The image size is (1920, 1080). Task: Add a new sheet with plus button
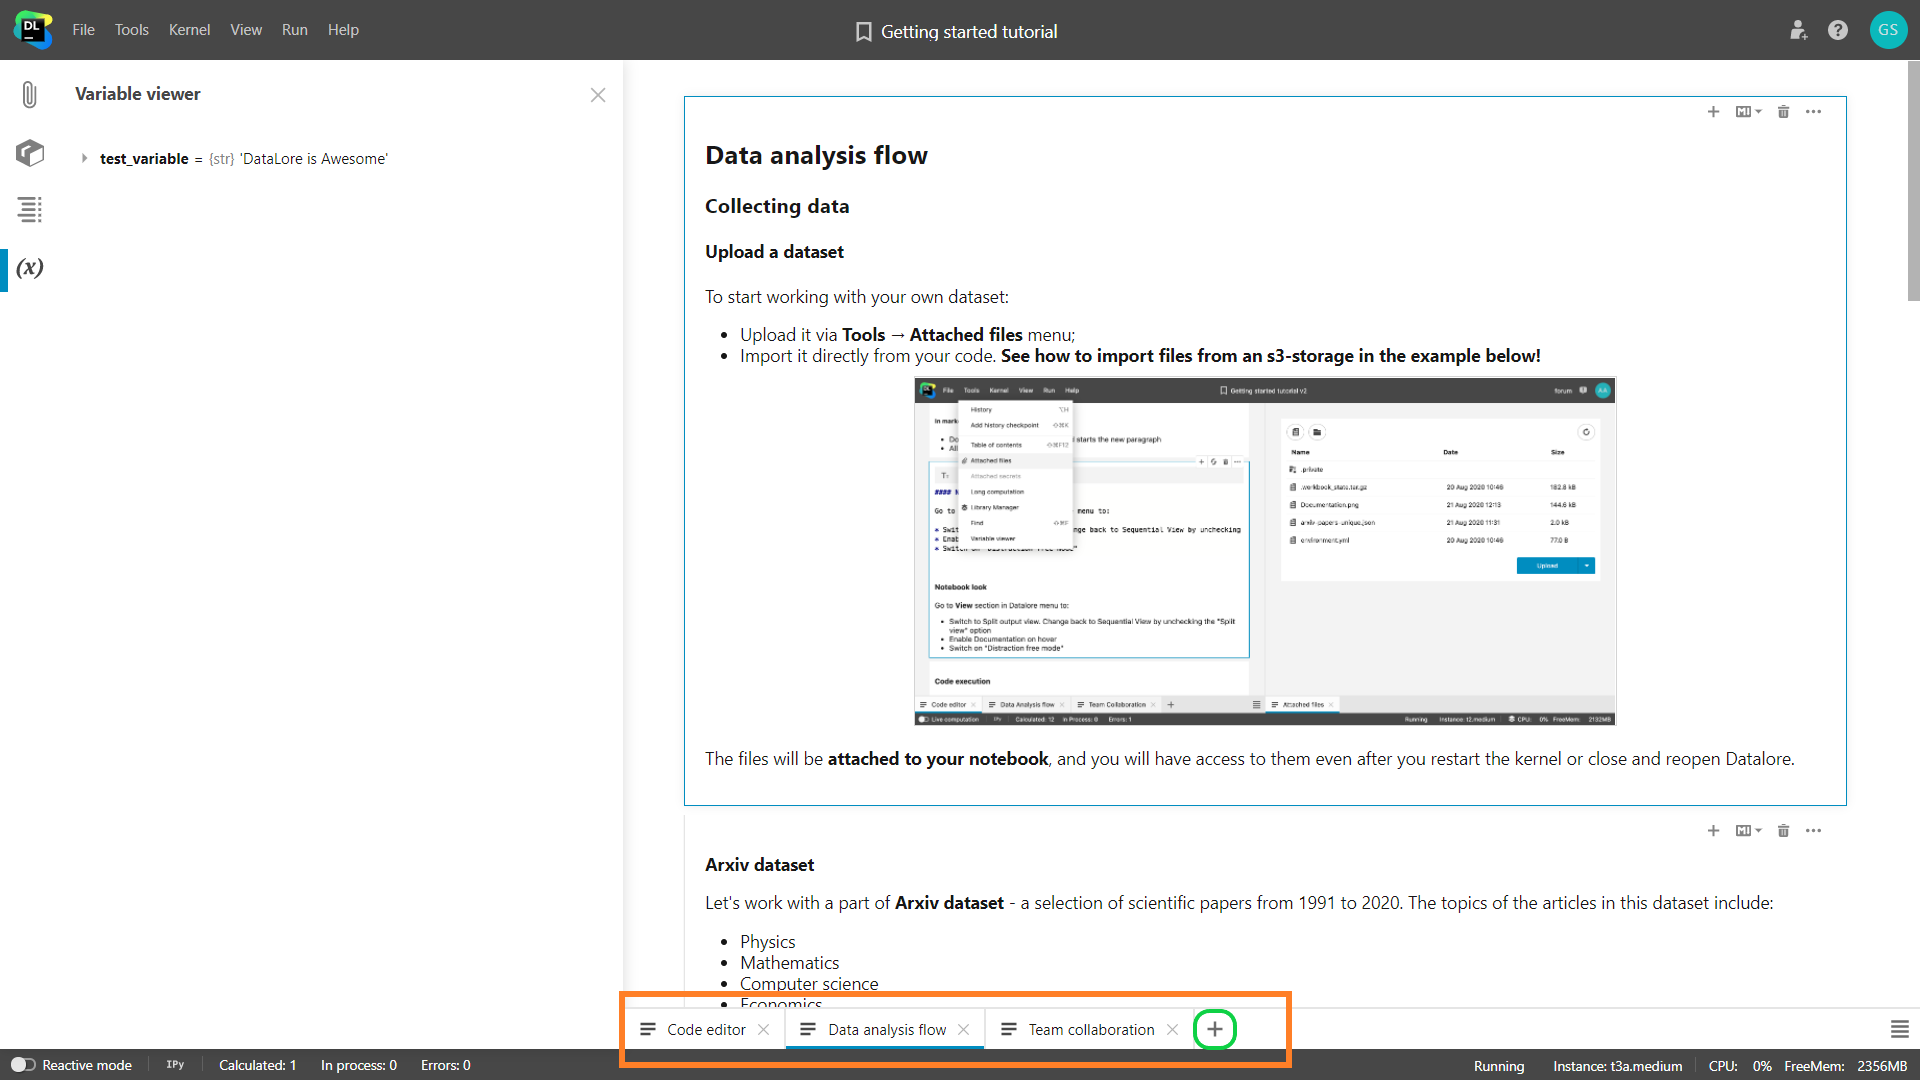coord(1215,1029)
